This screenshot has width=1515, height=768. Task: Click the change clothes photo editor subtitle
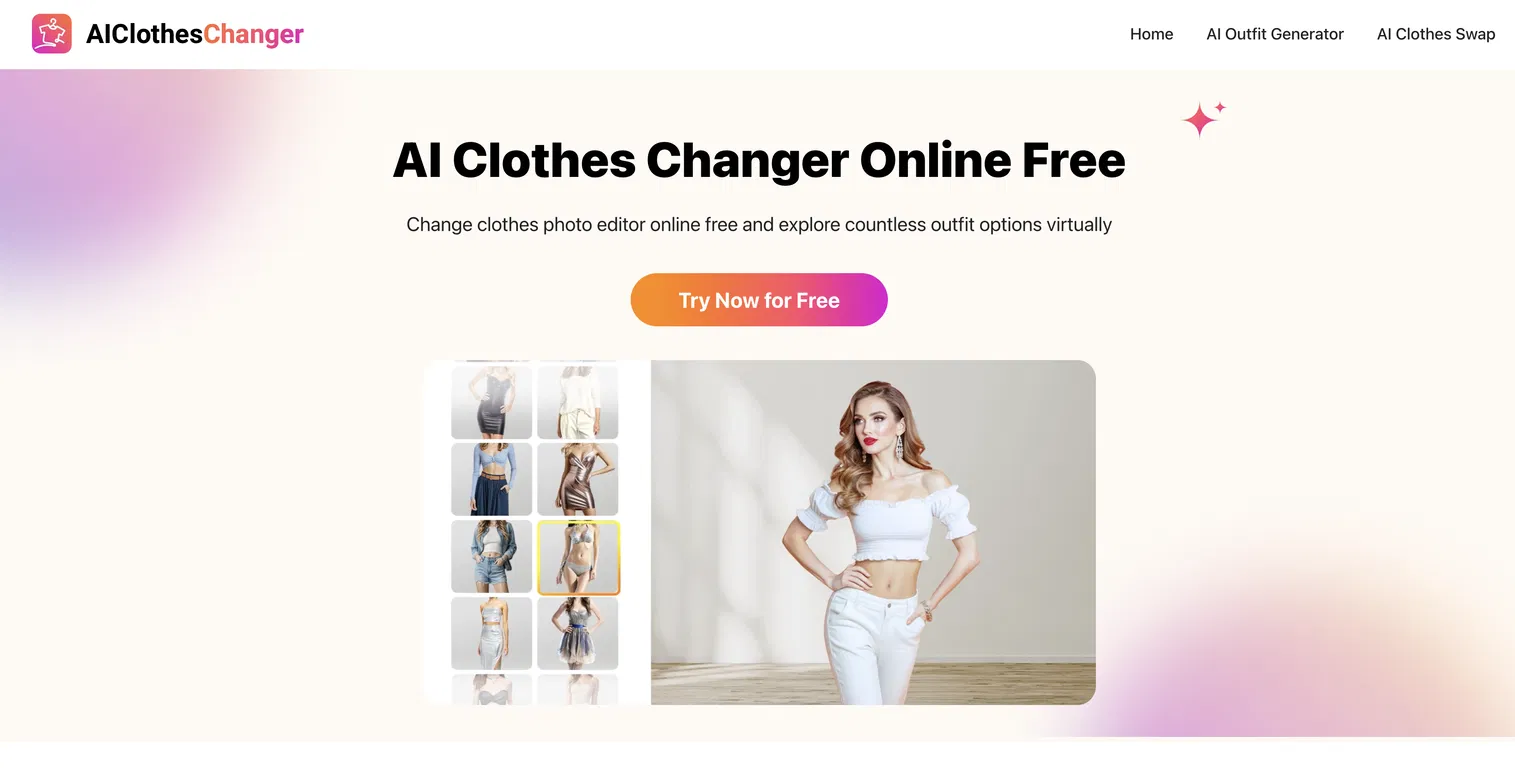[x=759, y=224]
